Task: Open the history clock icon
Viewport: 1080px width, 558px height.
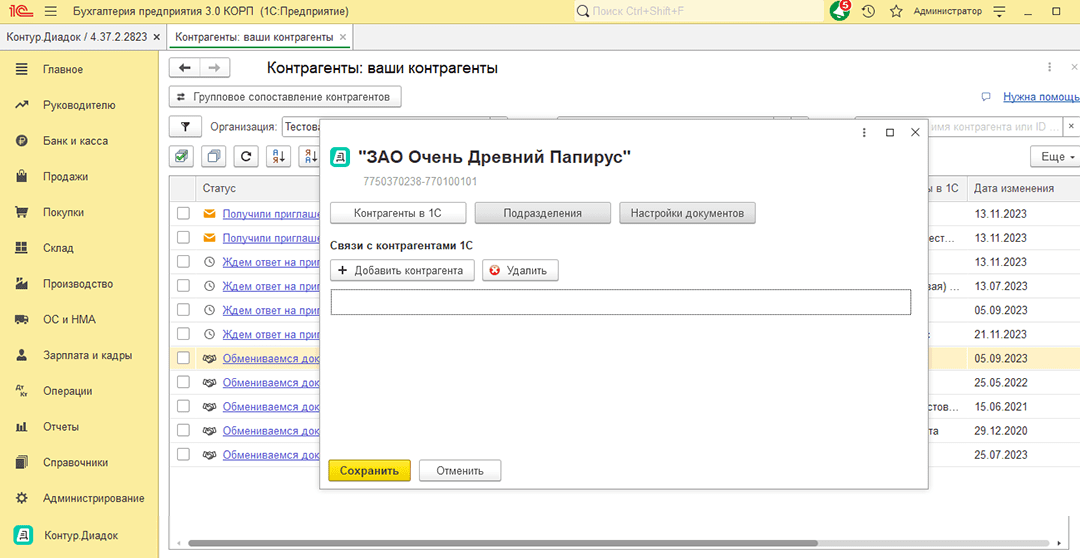Action: (x=868, y=12)
